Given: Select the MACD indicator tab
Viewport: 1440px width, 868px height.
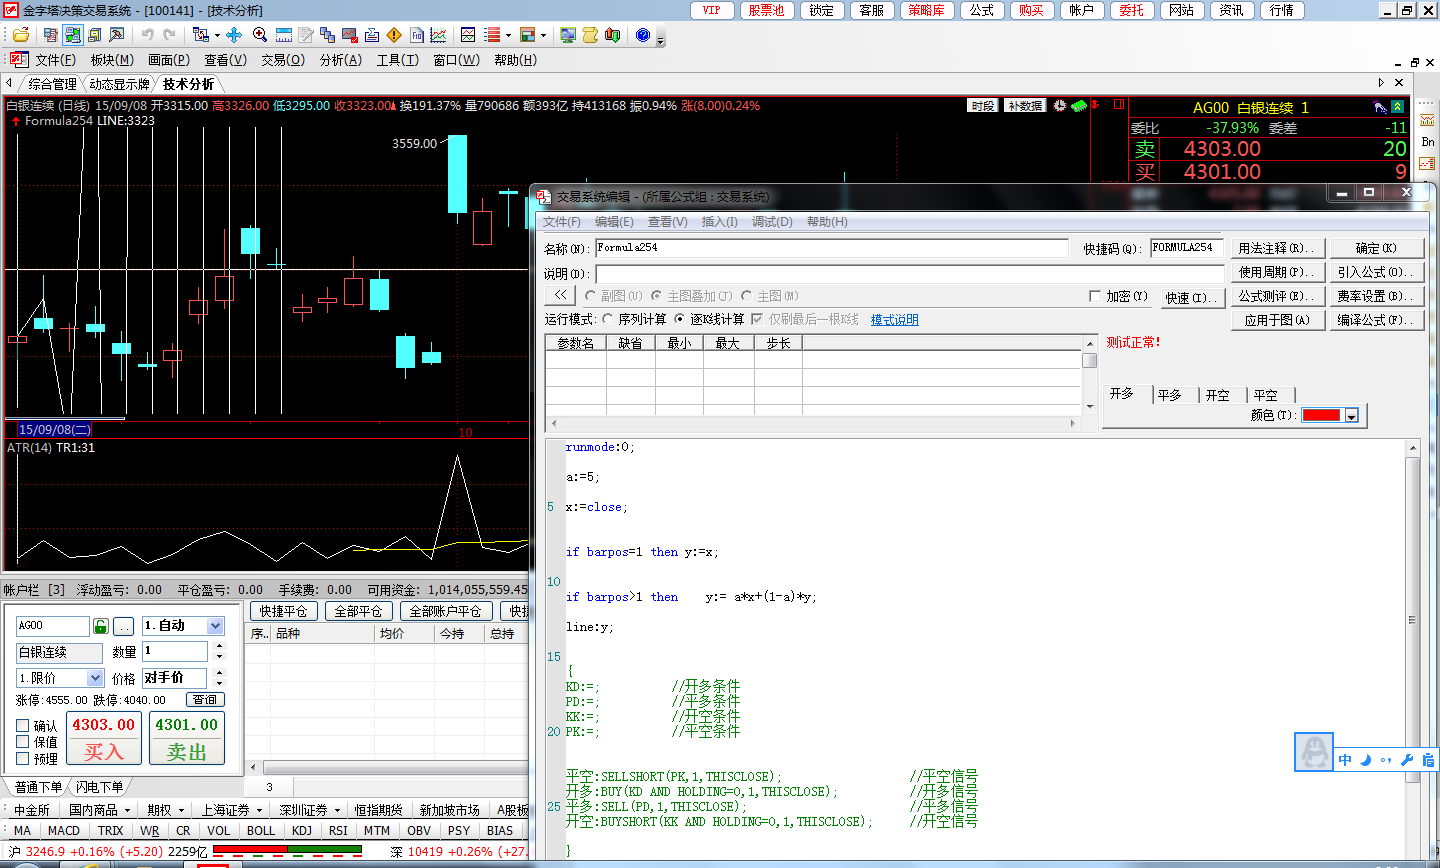Looking at the screenshot, I should (63, 830).
